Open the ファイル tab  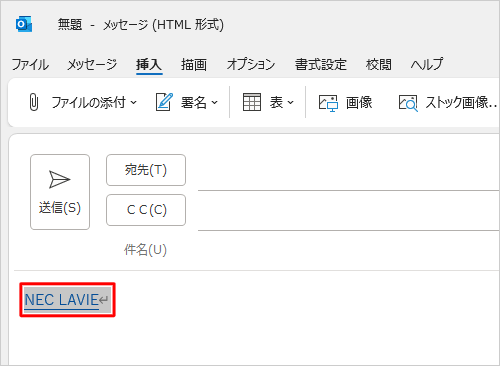coord(30,64)
